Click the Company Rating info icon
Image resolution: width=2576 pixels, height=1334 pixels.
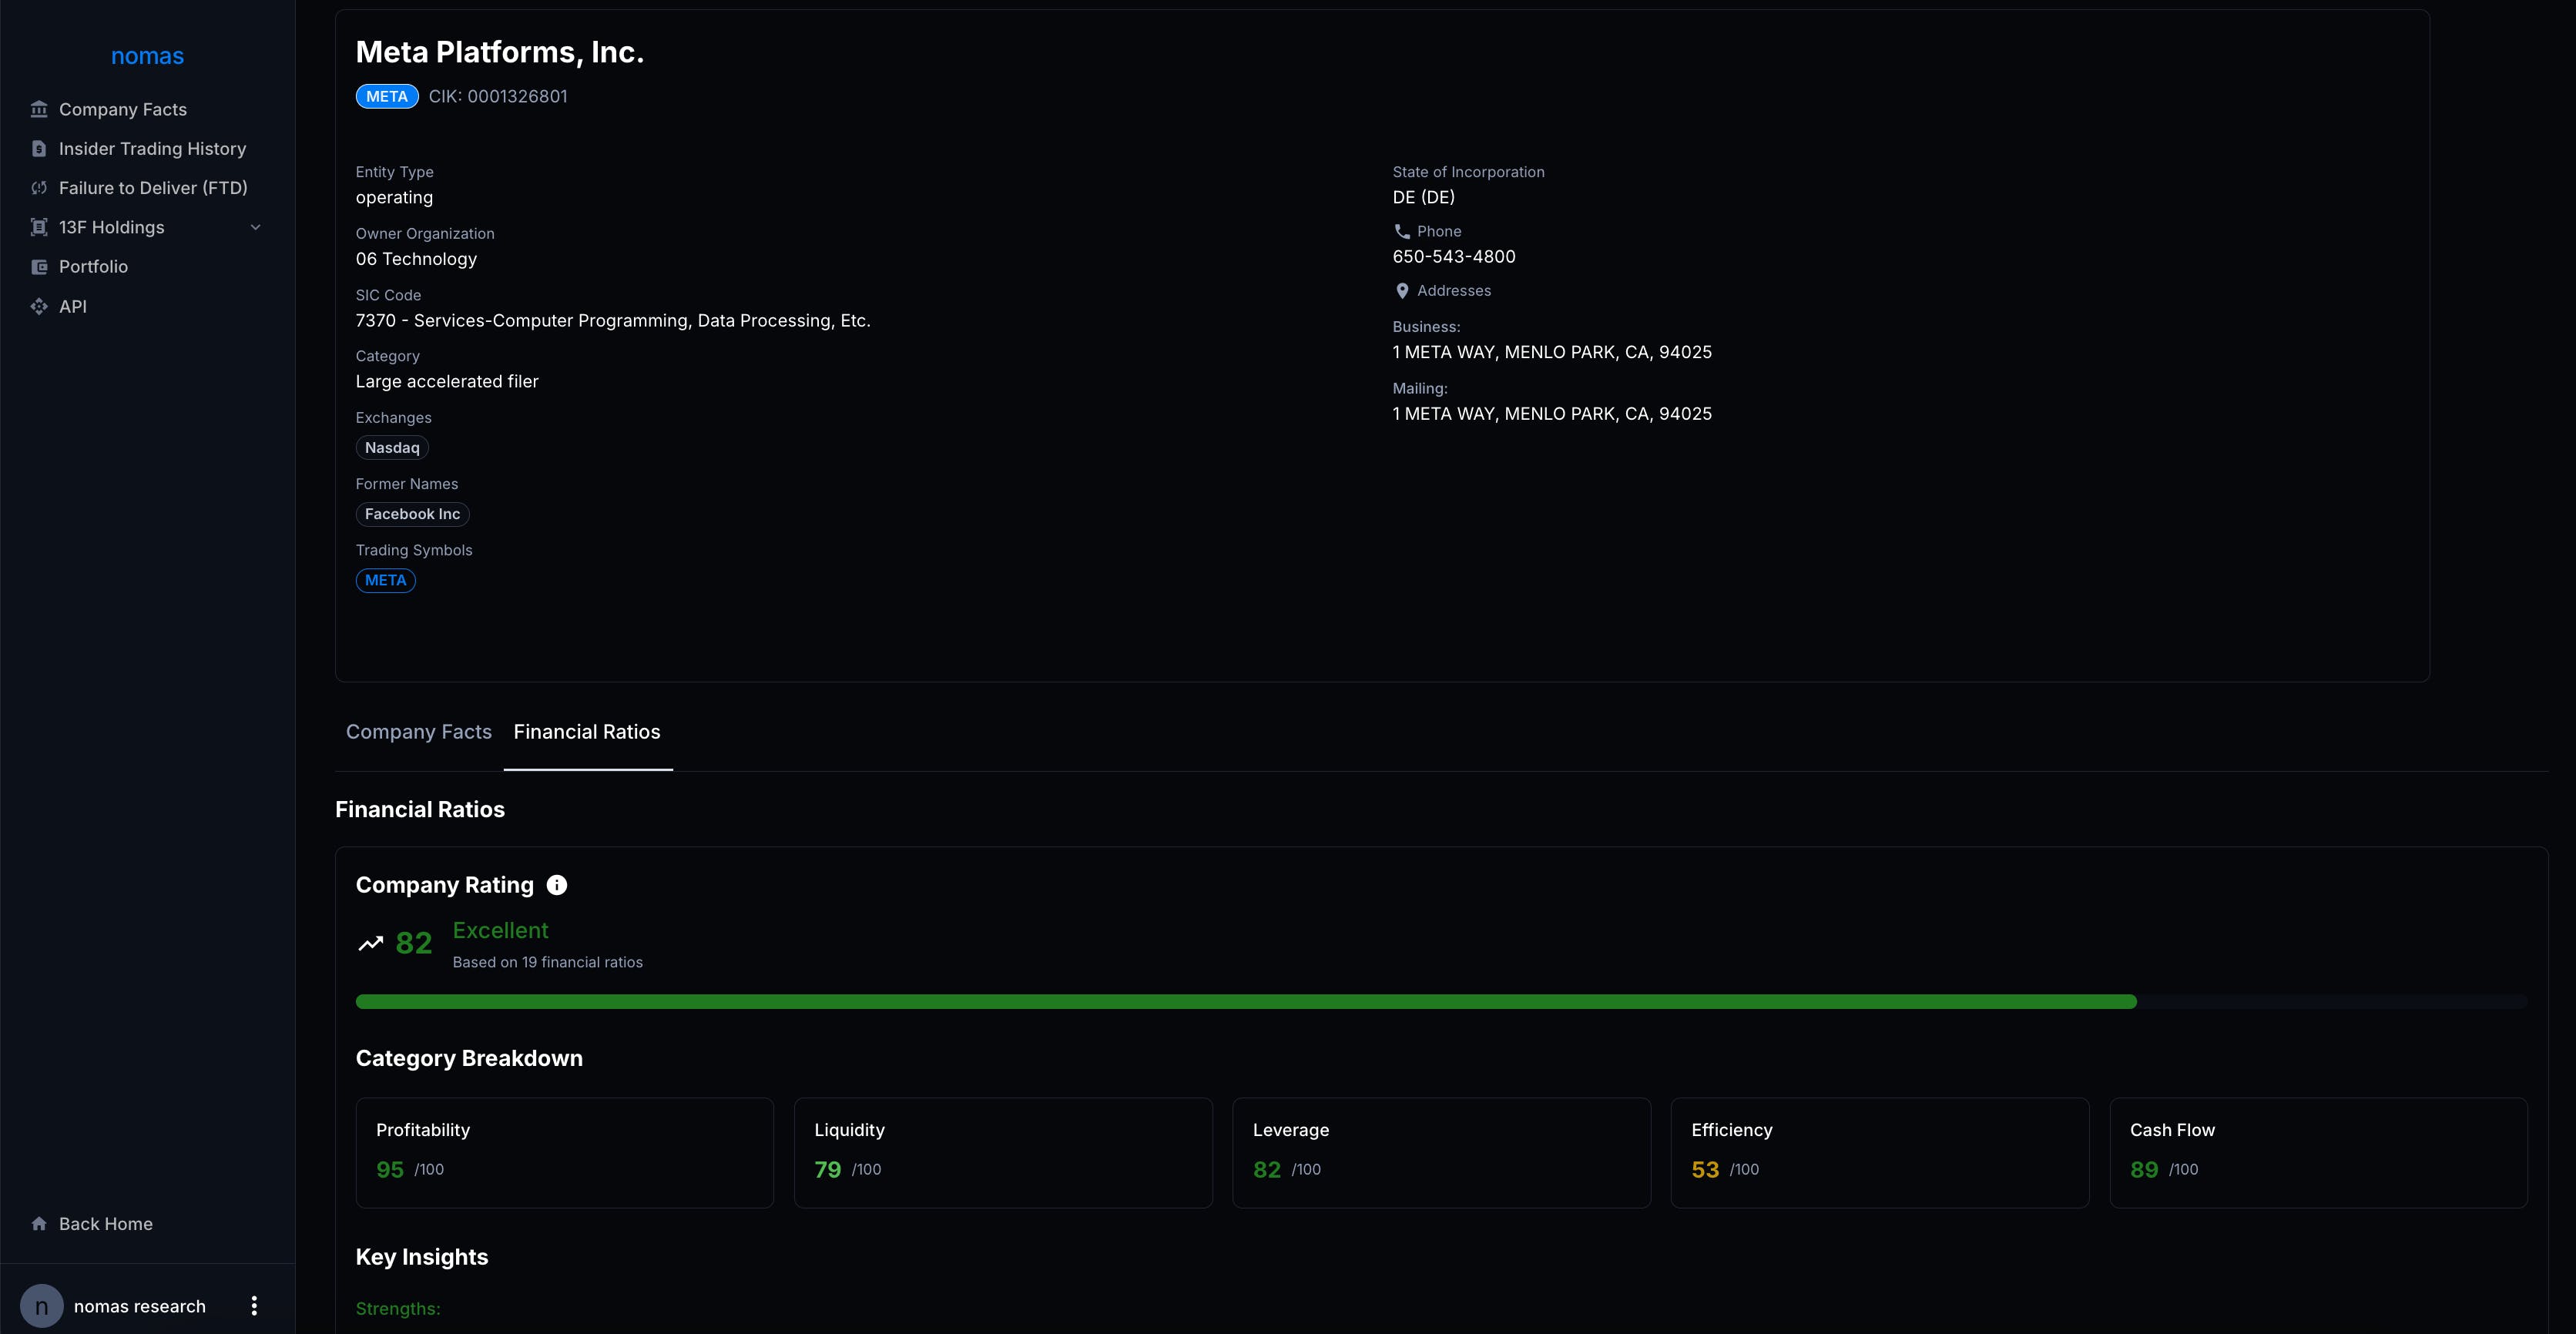[557, 885]
